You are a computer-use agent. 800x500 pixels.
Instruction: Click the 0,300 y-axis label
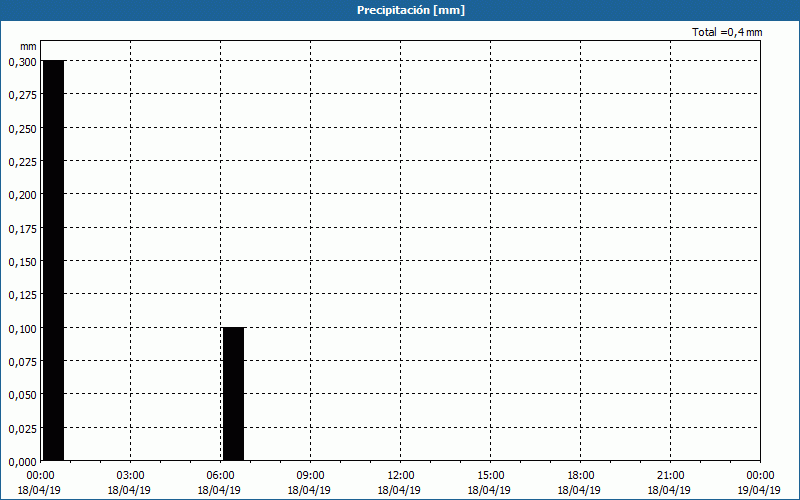(22, 62)
